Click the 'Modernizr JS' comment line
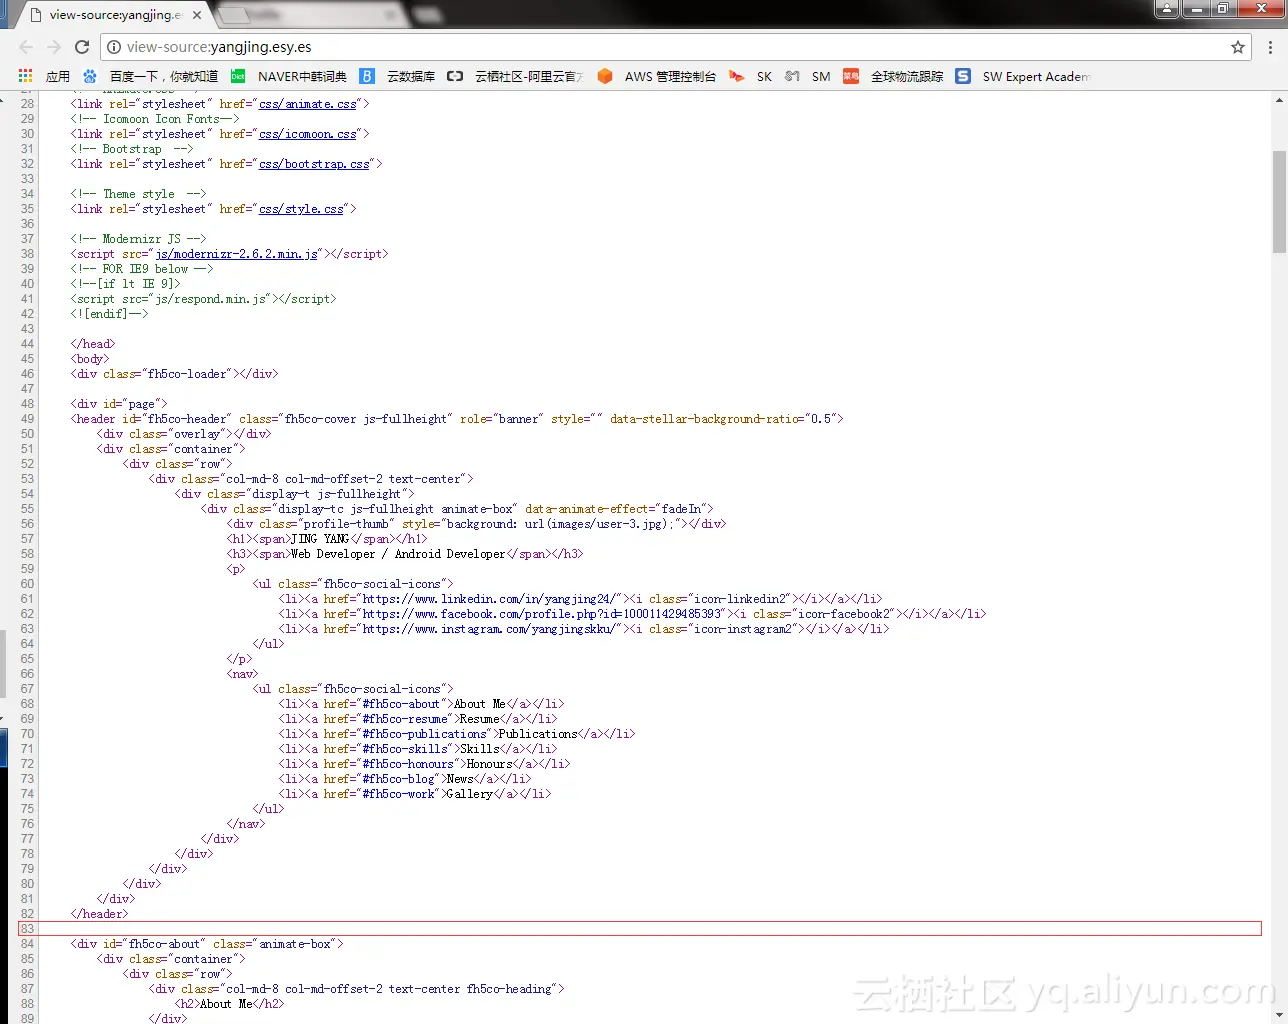This screenshot has width=1288, height=1024. point(138,239)
